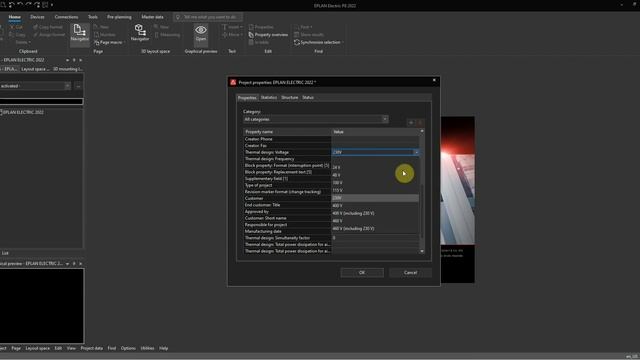Viewport: 640px width, 360px height.
Task: Click OK in Project properties dialog
Action: (362, 273)
